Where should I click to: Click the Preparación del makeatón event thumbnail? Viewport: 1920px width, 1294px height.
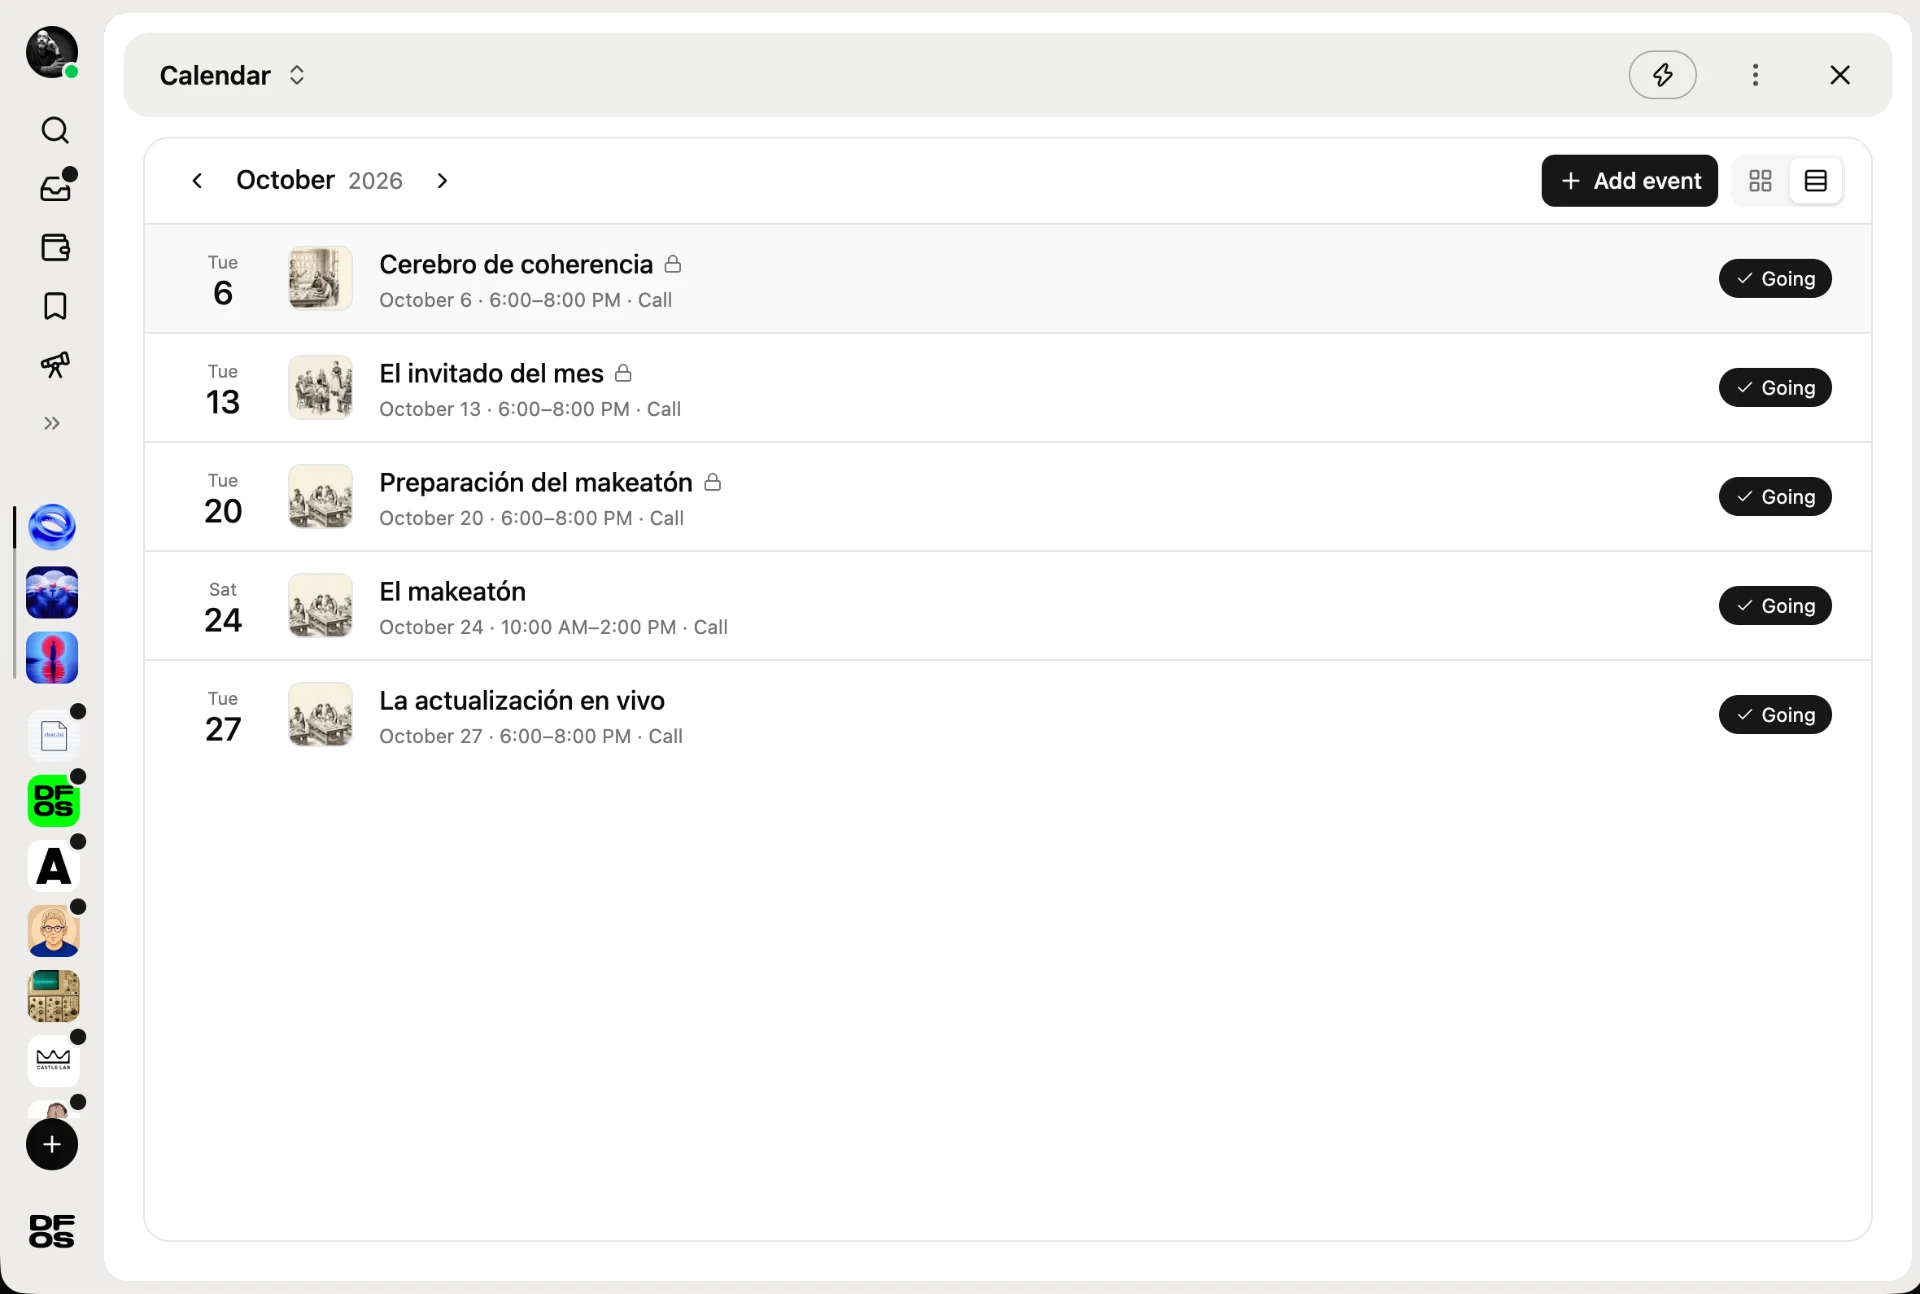pyautogui.click(x=320, y=497)
